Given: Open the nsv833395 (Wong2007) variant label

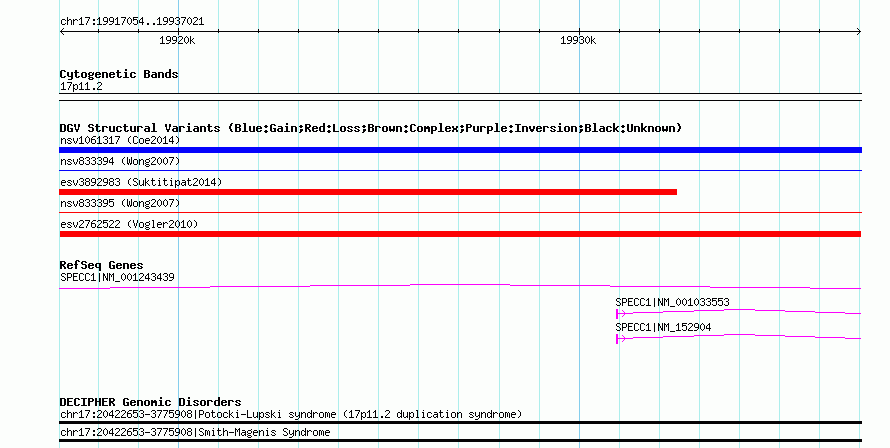Looking at the screenshot, I should coord(120,203).
